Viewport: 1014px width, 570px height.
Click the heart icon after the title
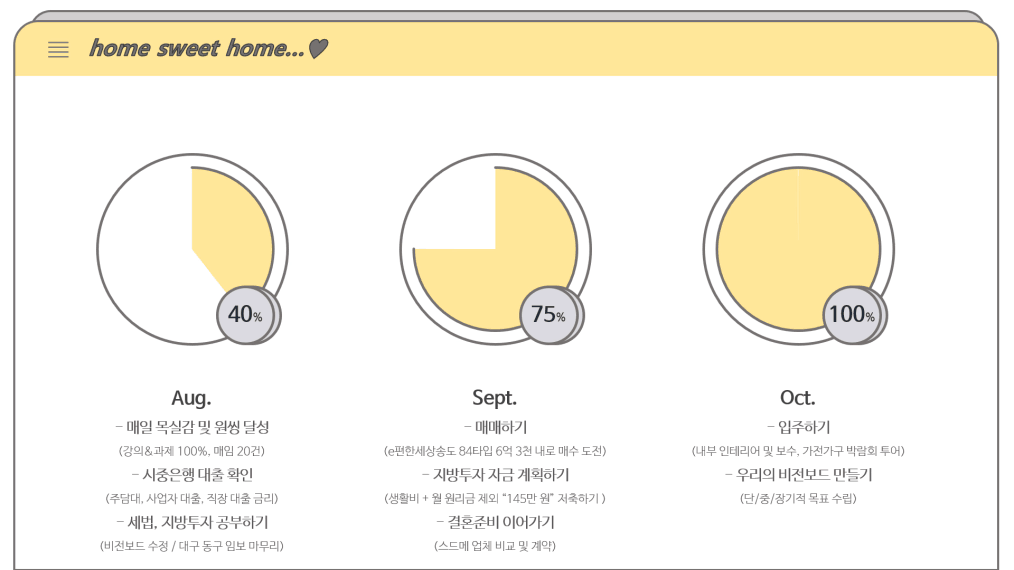[x=318, y=49]
